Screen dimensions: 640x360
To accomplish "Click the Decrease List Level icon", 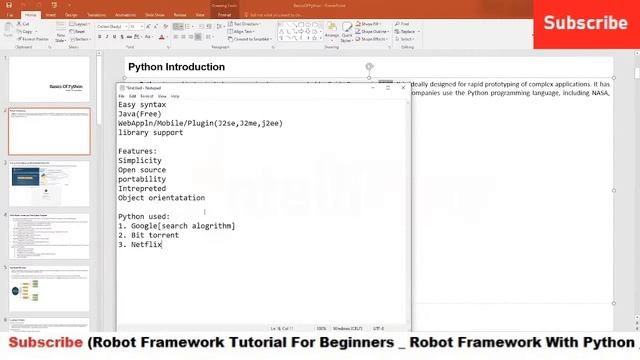I will tap(202, 27).
